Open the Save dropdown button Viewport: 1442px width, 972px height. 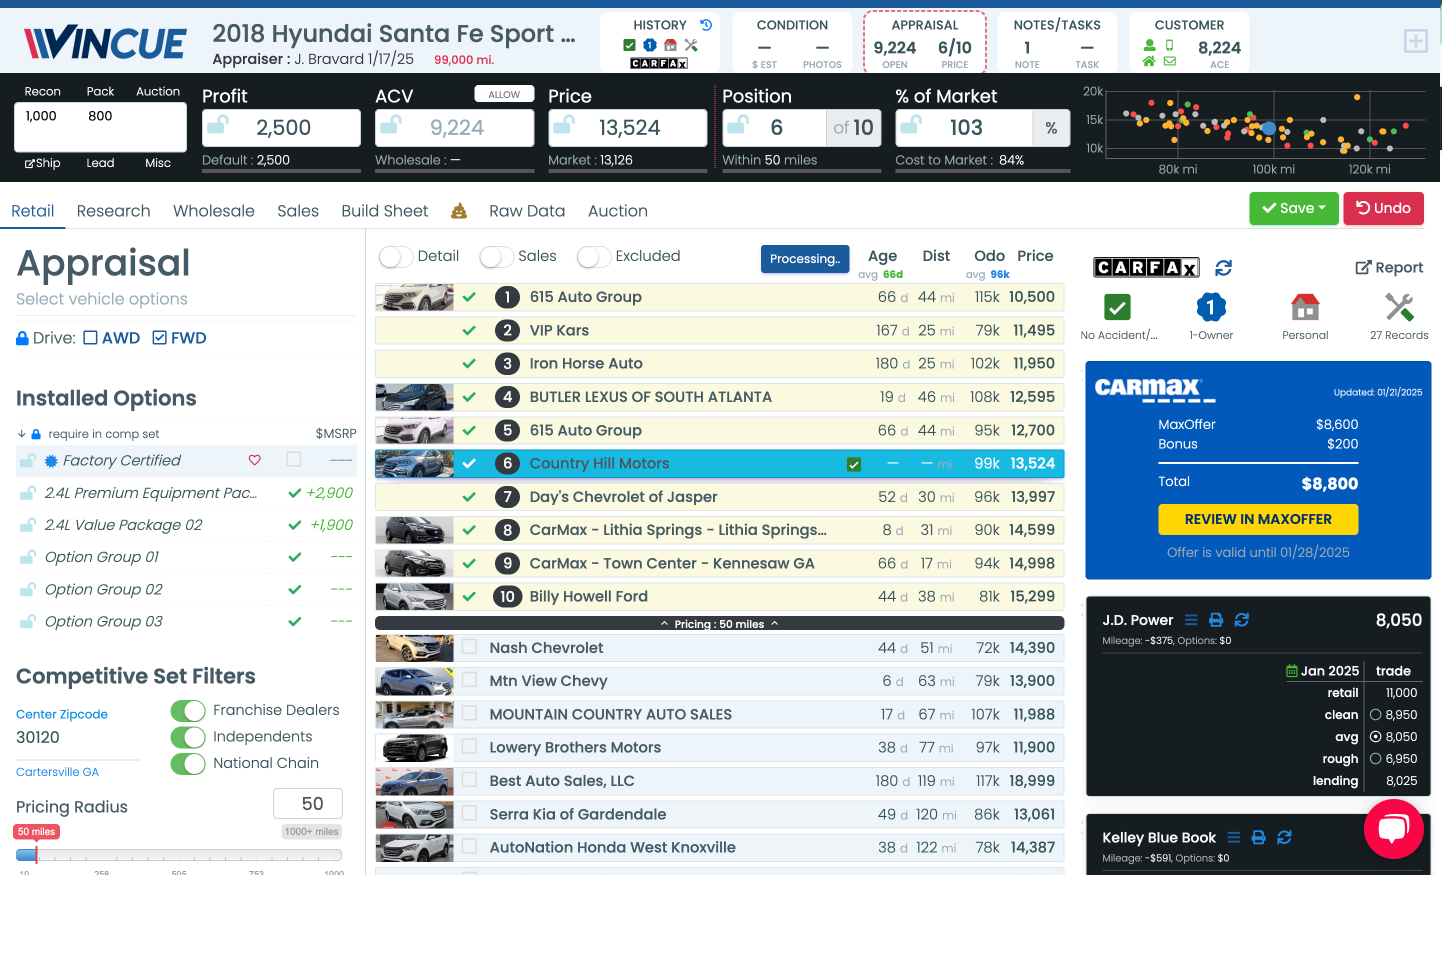tap(1293, 208)
